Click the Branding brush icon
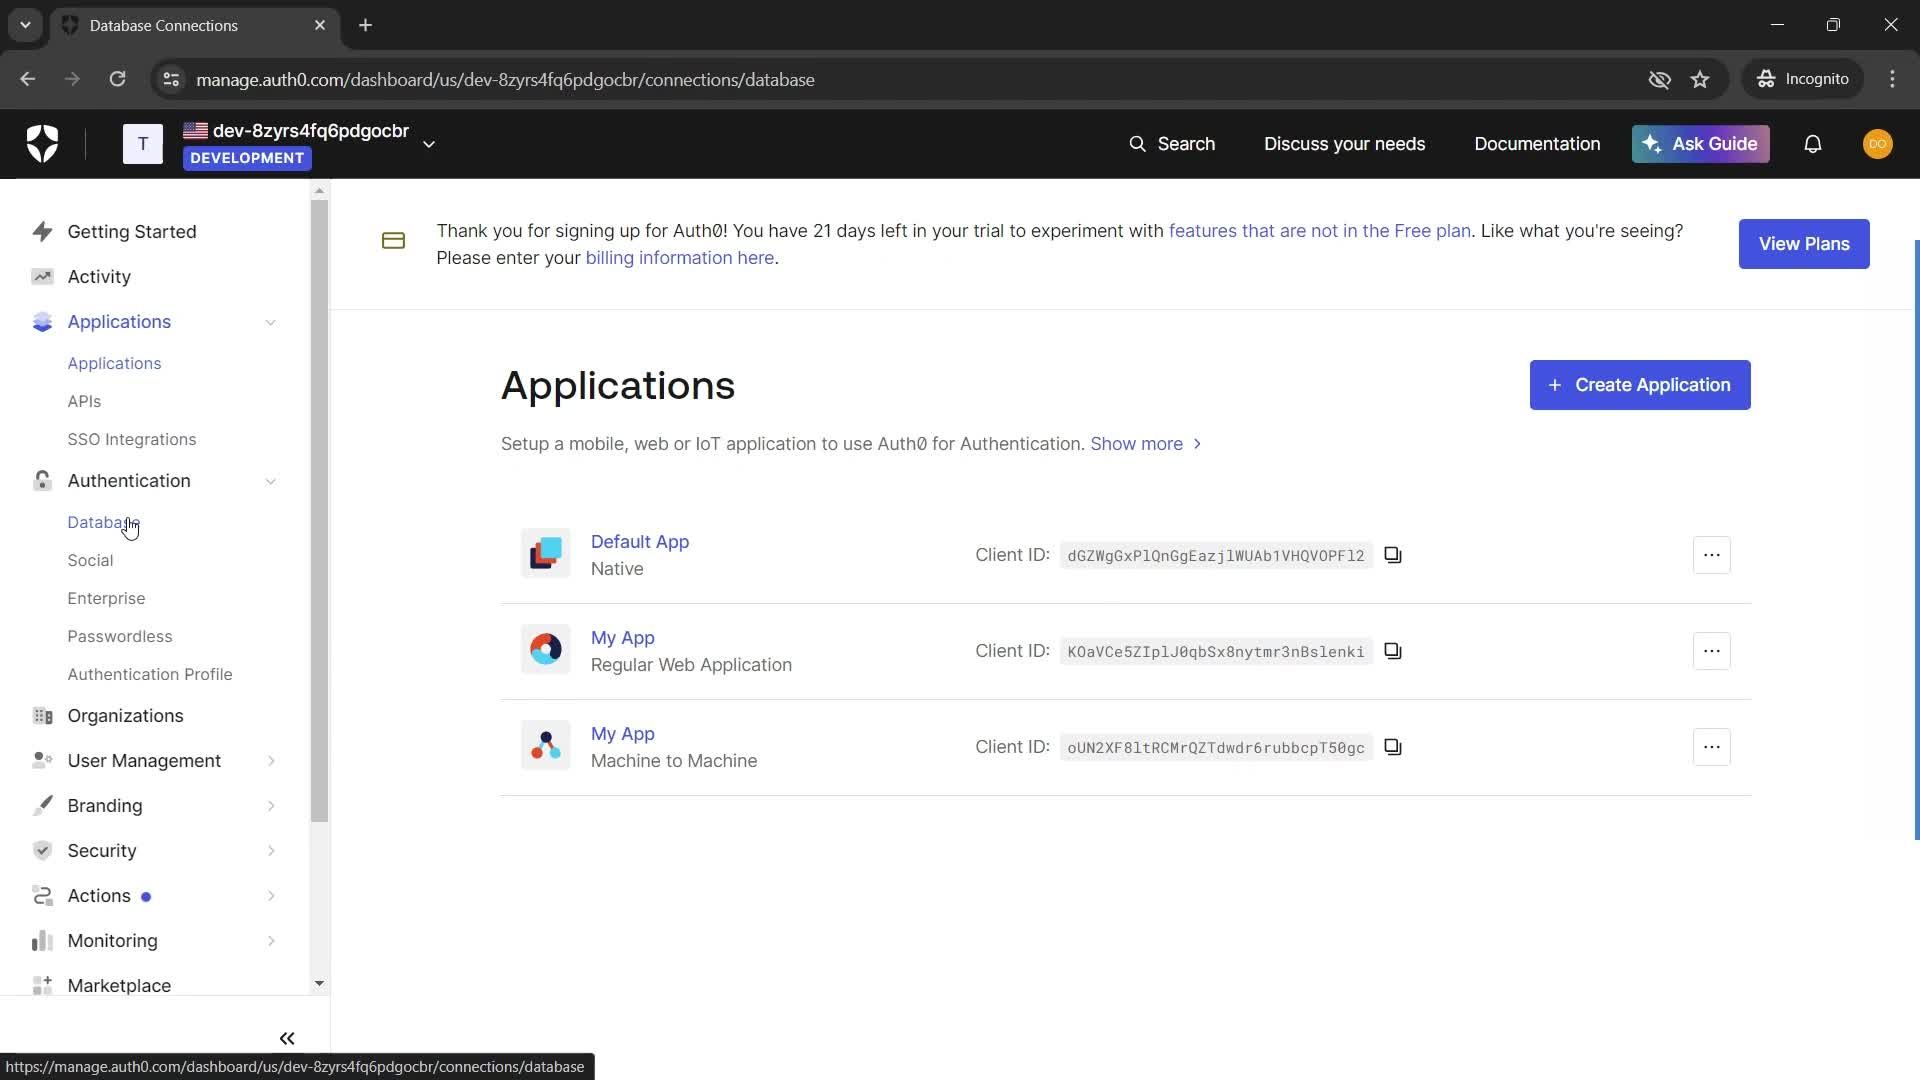 click(x=42, y=806)
